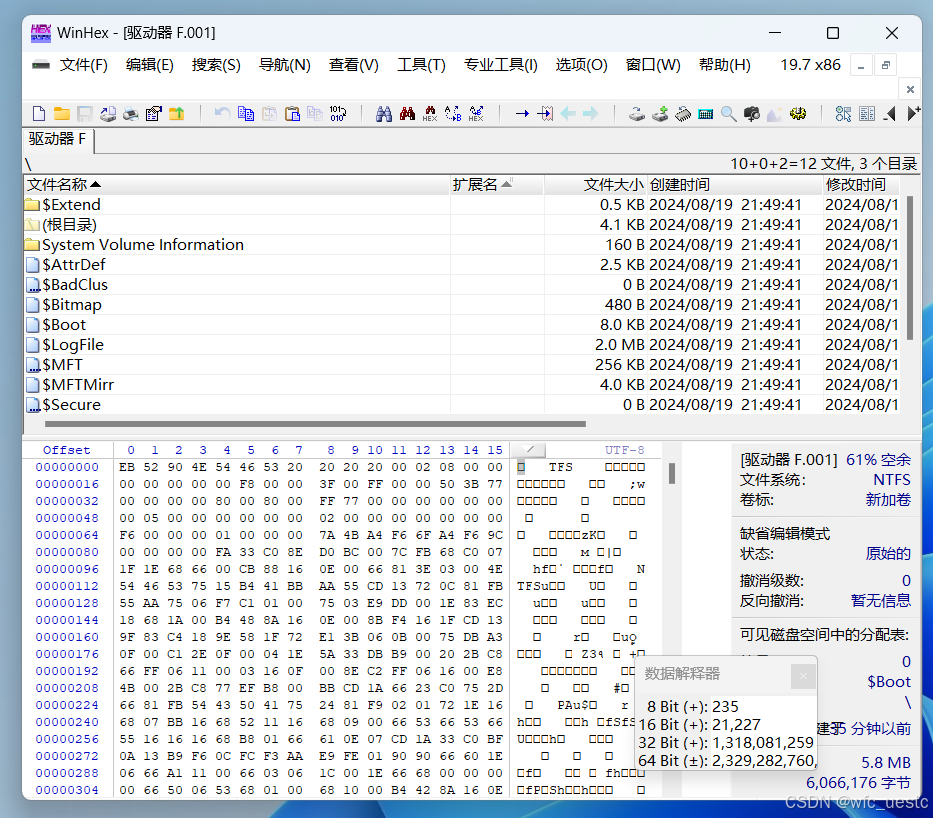Open the Go To Offset tool
The width and height of the screenshot is (933, 818).
point(521,113)
